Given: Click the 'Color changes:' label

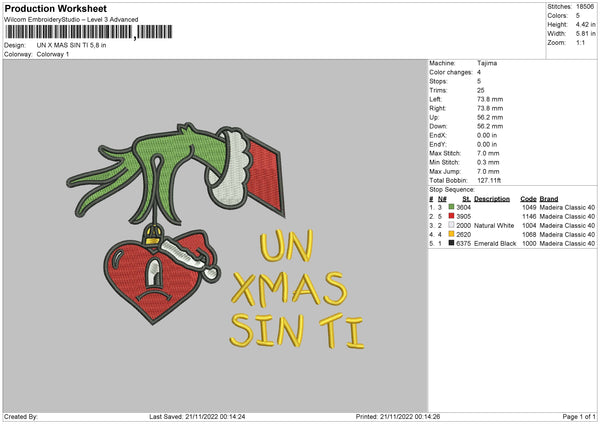Looking at the screenshot, I should pyautogui.click(x=451, y=72).
